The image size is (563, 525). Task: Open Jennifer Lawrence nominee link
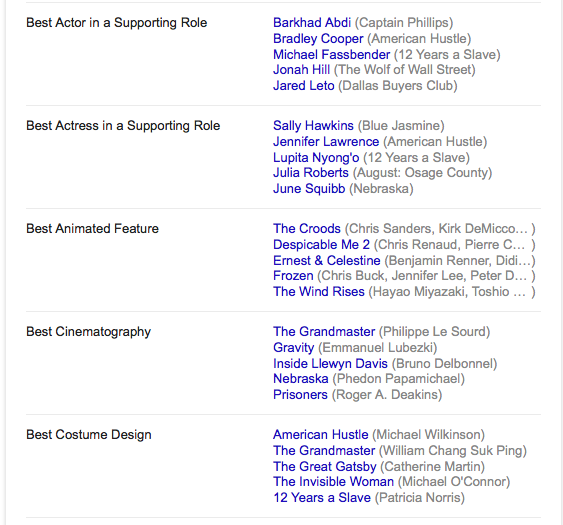(326, 142)
